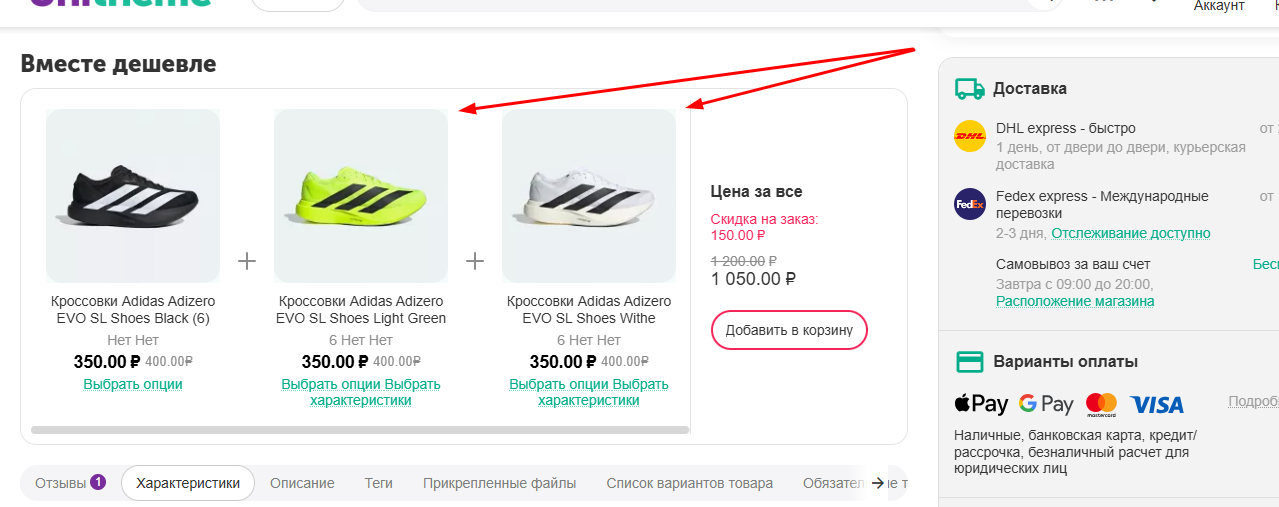
Task: Click the green payment card icon
Action: coord(969,362)
